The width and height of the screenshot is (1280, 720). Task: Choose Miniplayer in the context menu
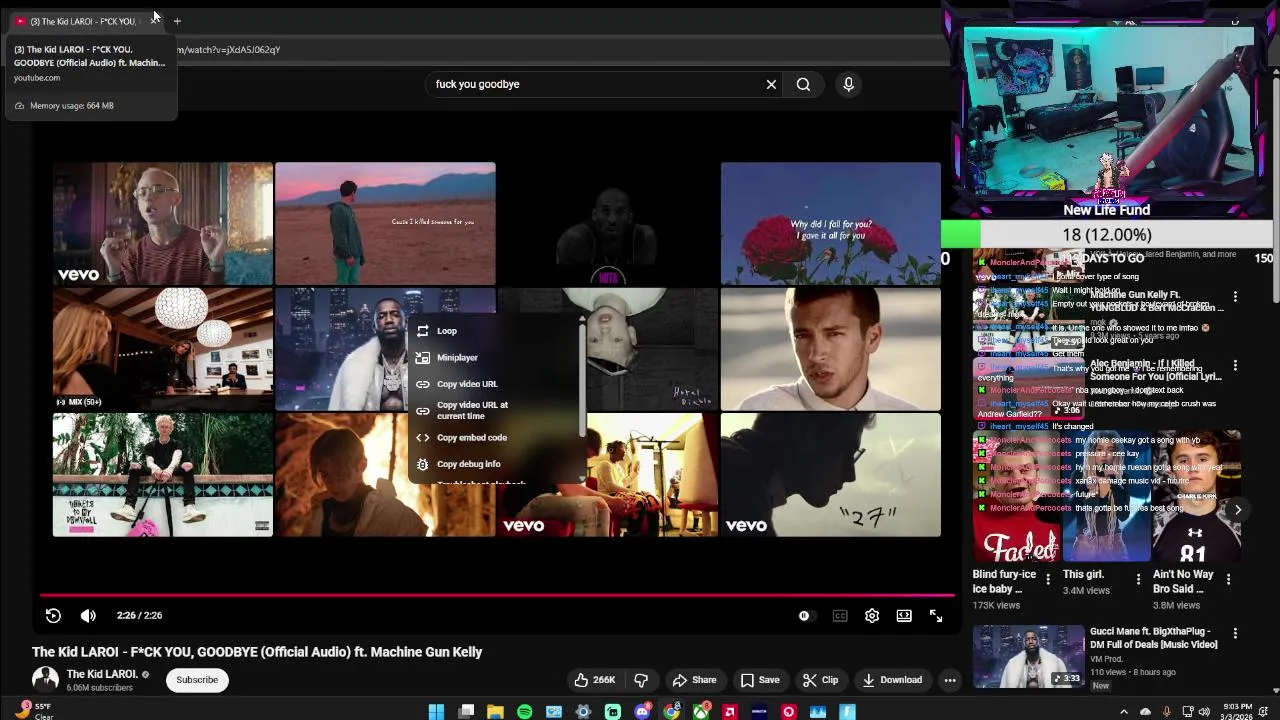(494, 358)
